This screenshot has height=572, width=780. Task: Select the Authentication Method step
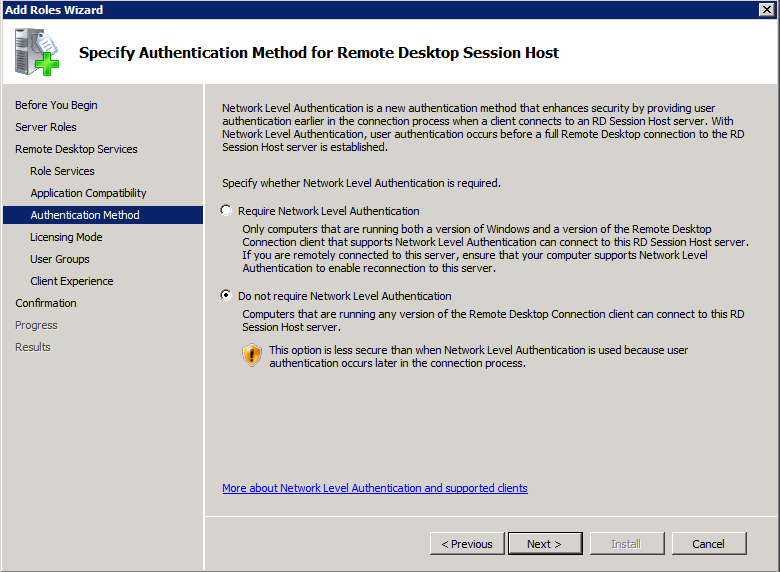(103, 215)
